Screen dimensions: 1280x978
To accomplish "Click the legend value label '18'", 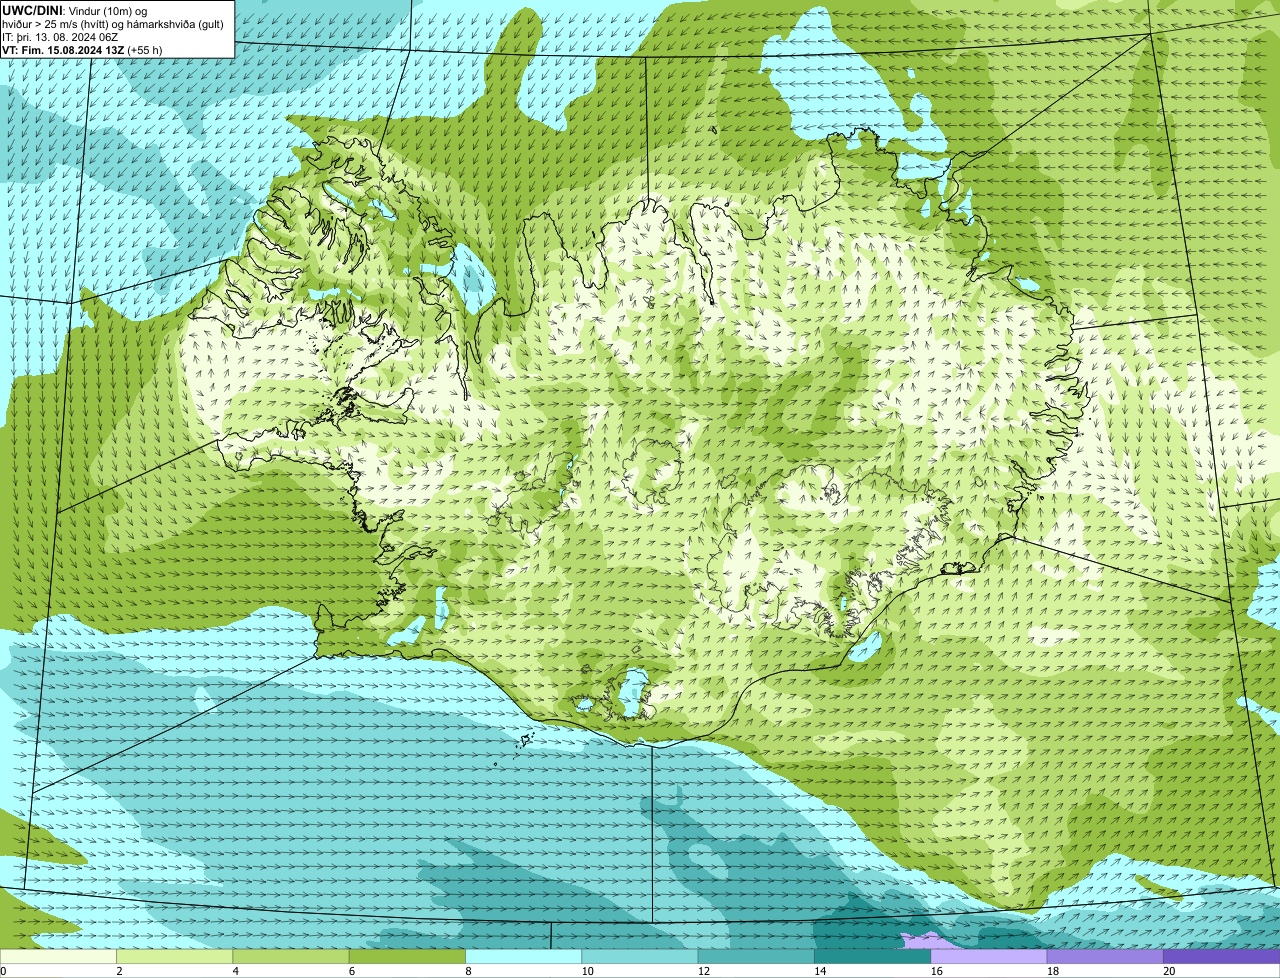I will pyautogui.click(x=1052, y=971).
